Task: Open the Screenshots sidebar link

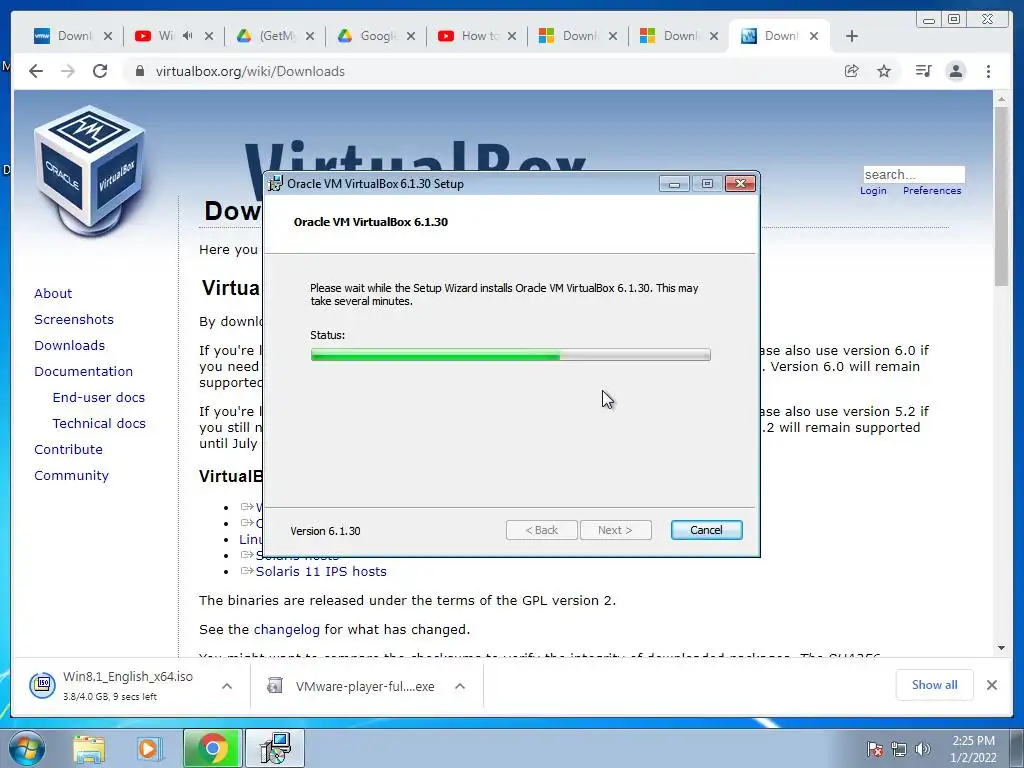Action: pos(74,319)
